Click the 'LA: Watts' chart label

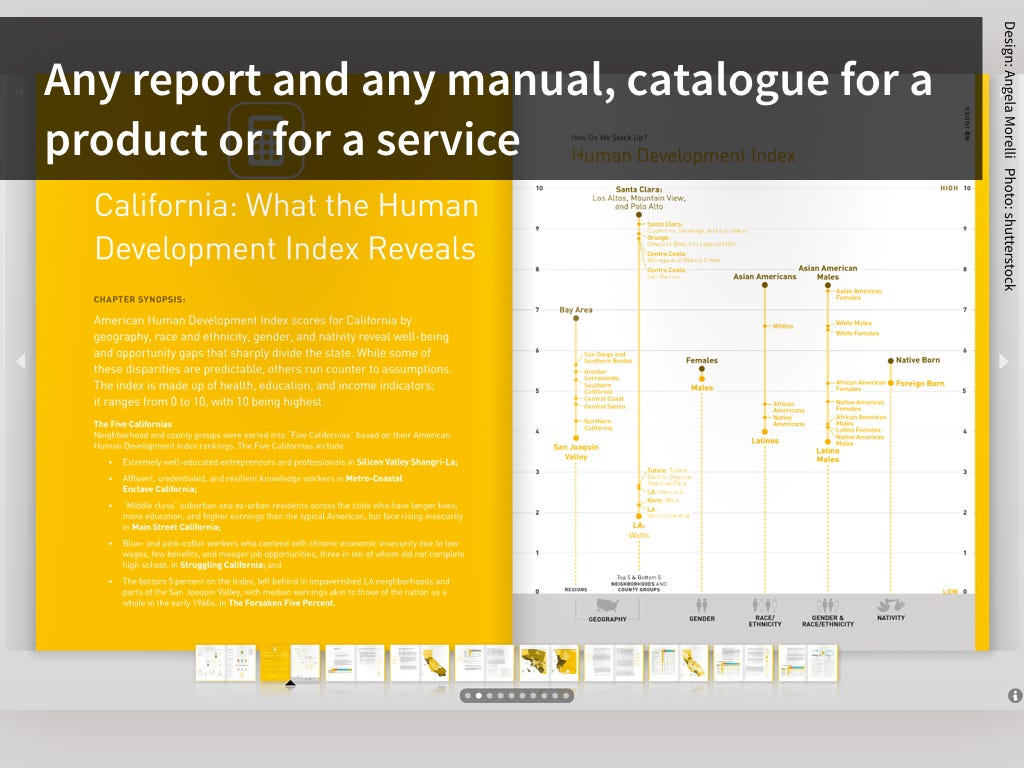(639, 530)
